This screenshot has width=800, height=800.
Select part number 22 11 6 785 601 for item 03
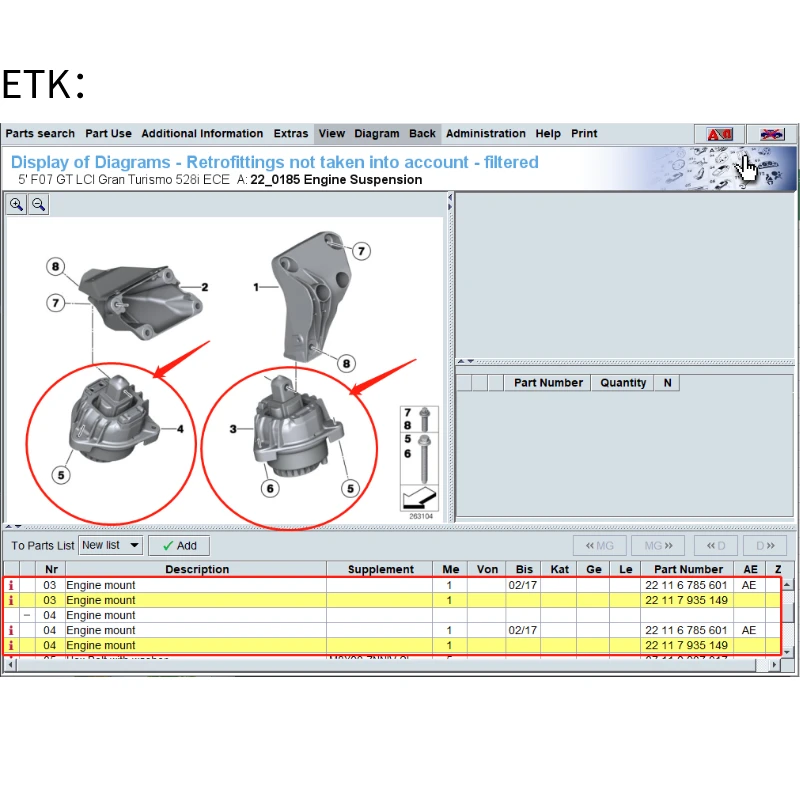(686, 585)
